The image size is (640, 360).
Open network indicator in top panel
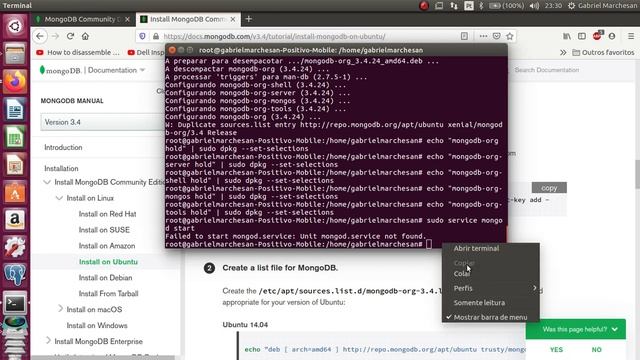pos(454,6)
